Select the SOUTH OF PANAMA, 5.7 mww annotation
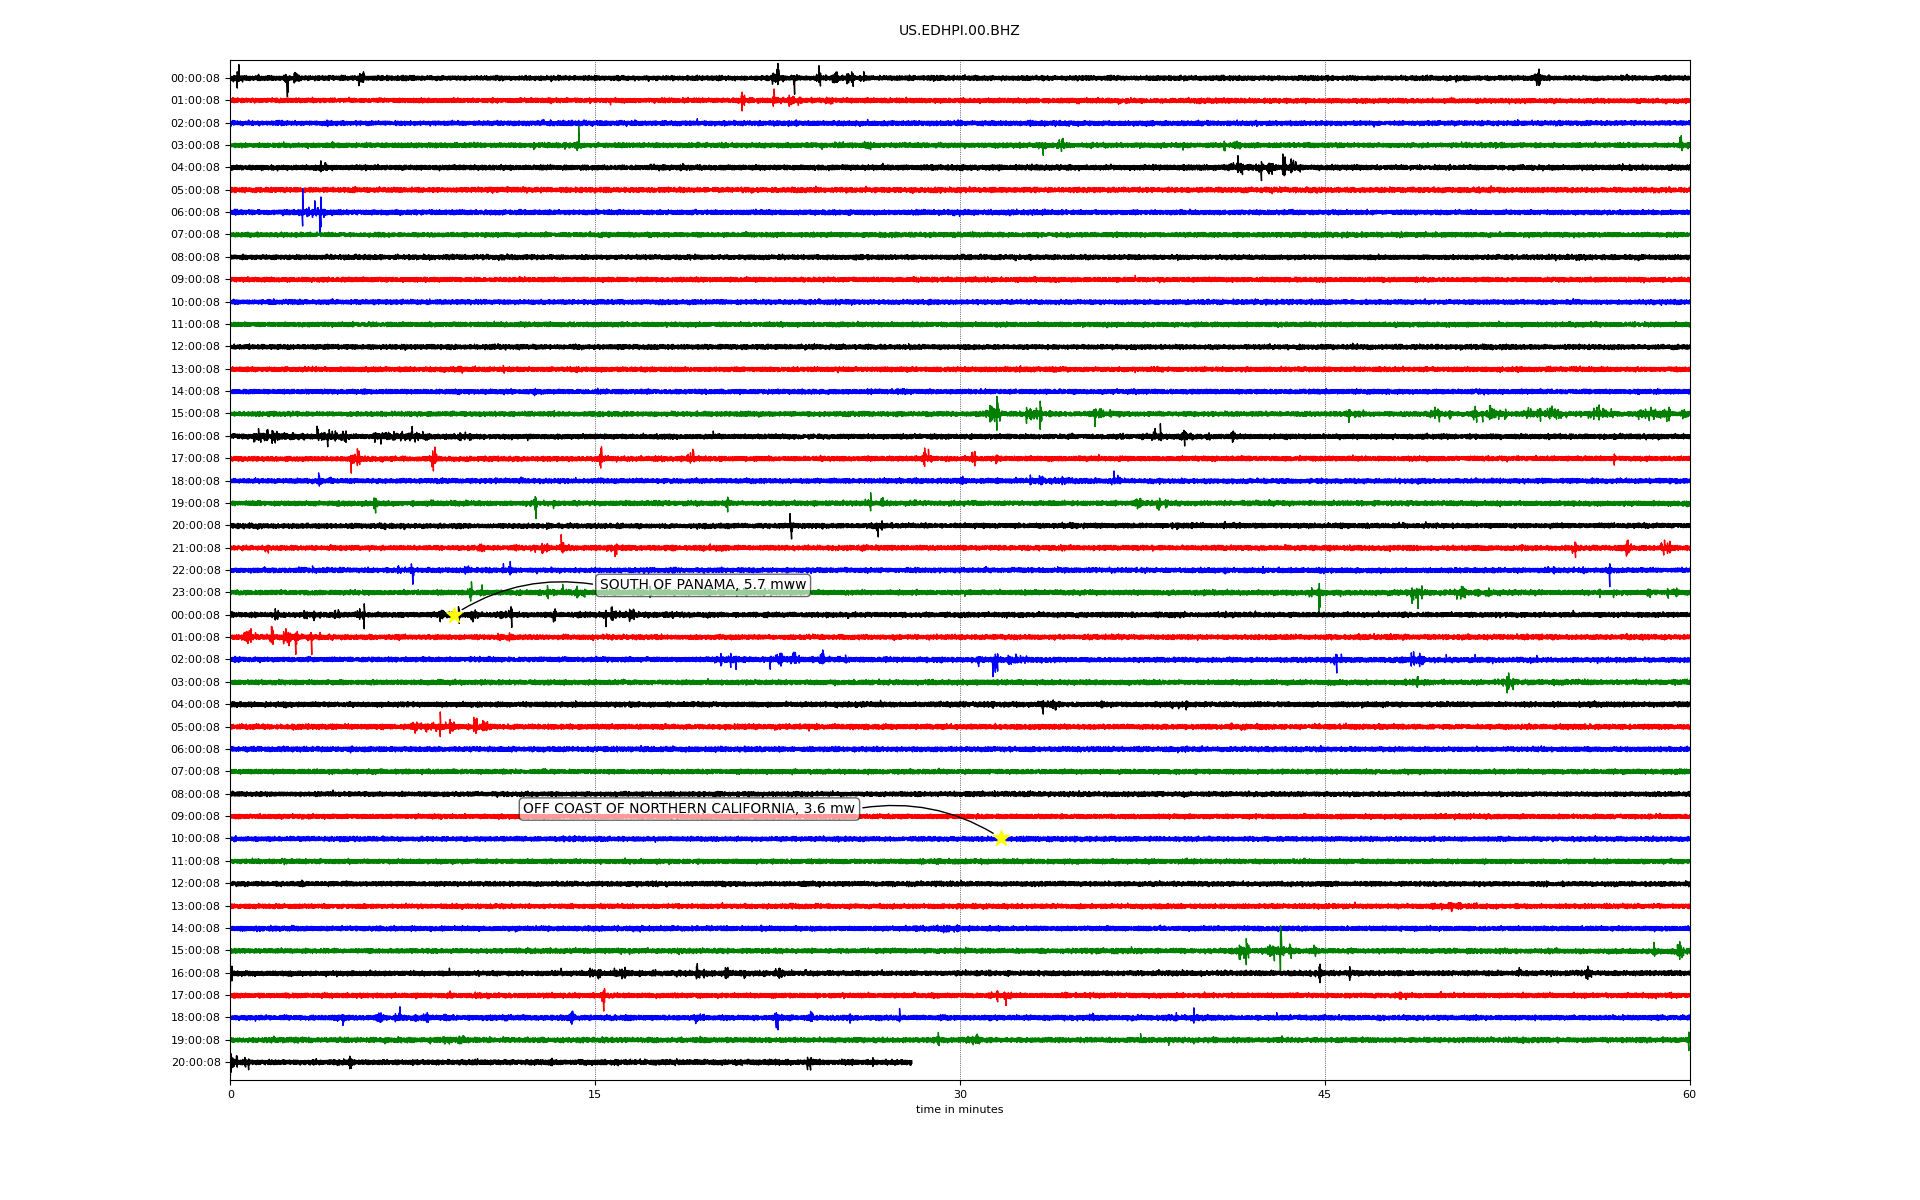This screenshot has height=1200, width=1920. (702, 585)
